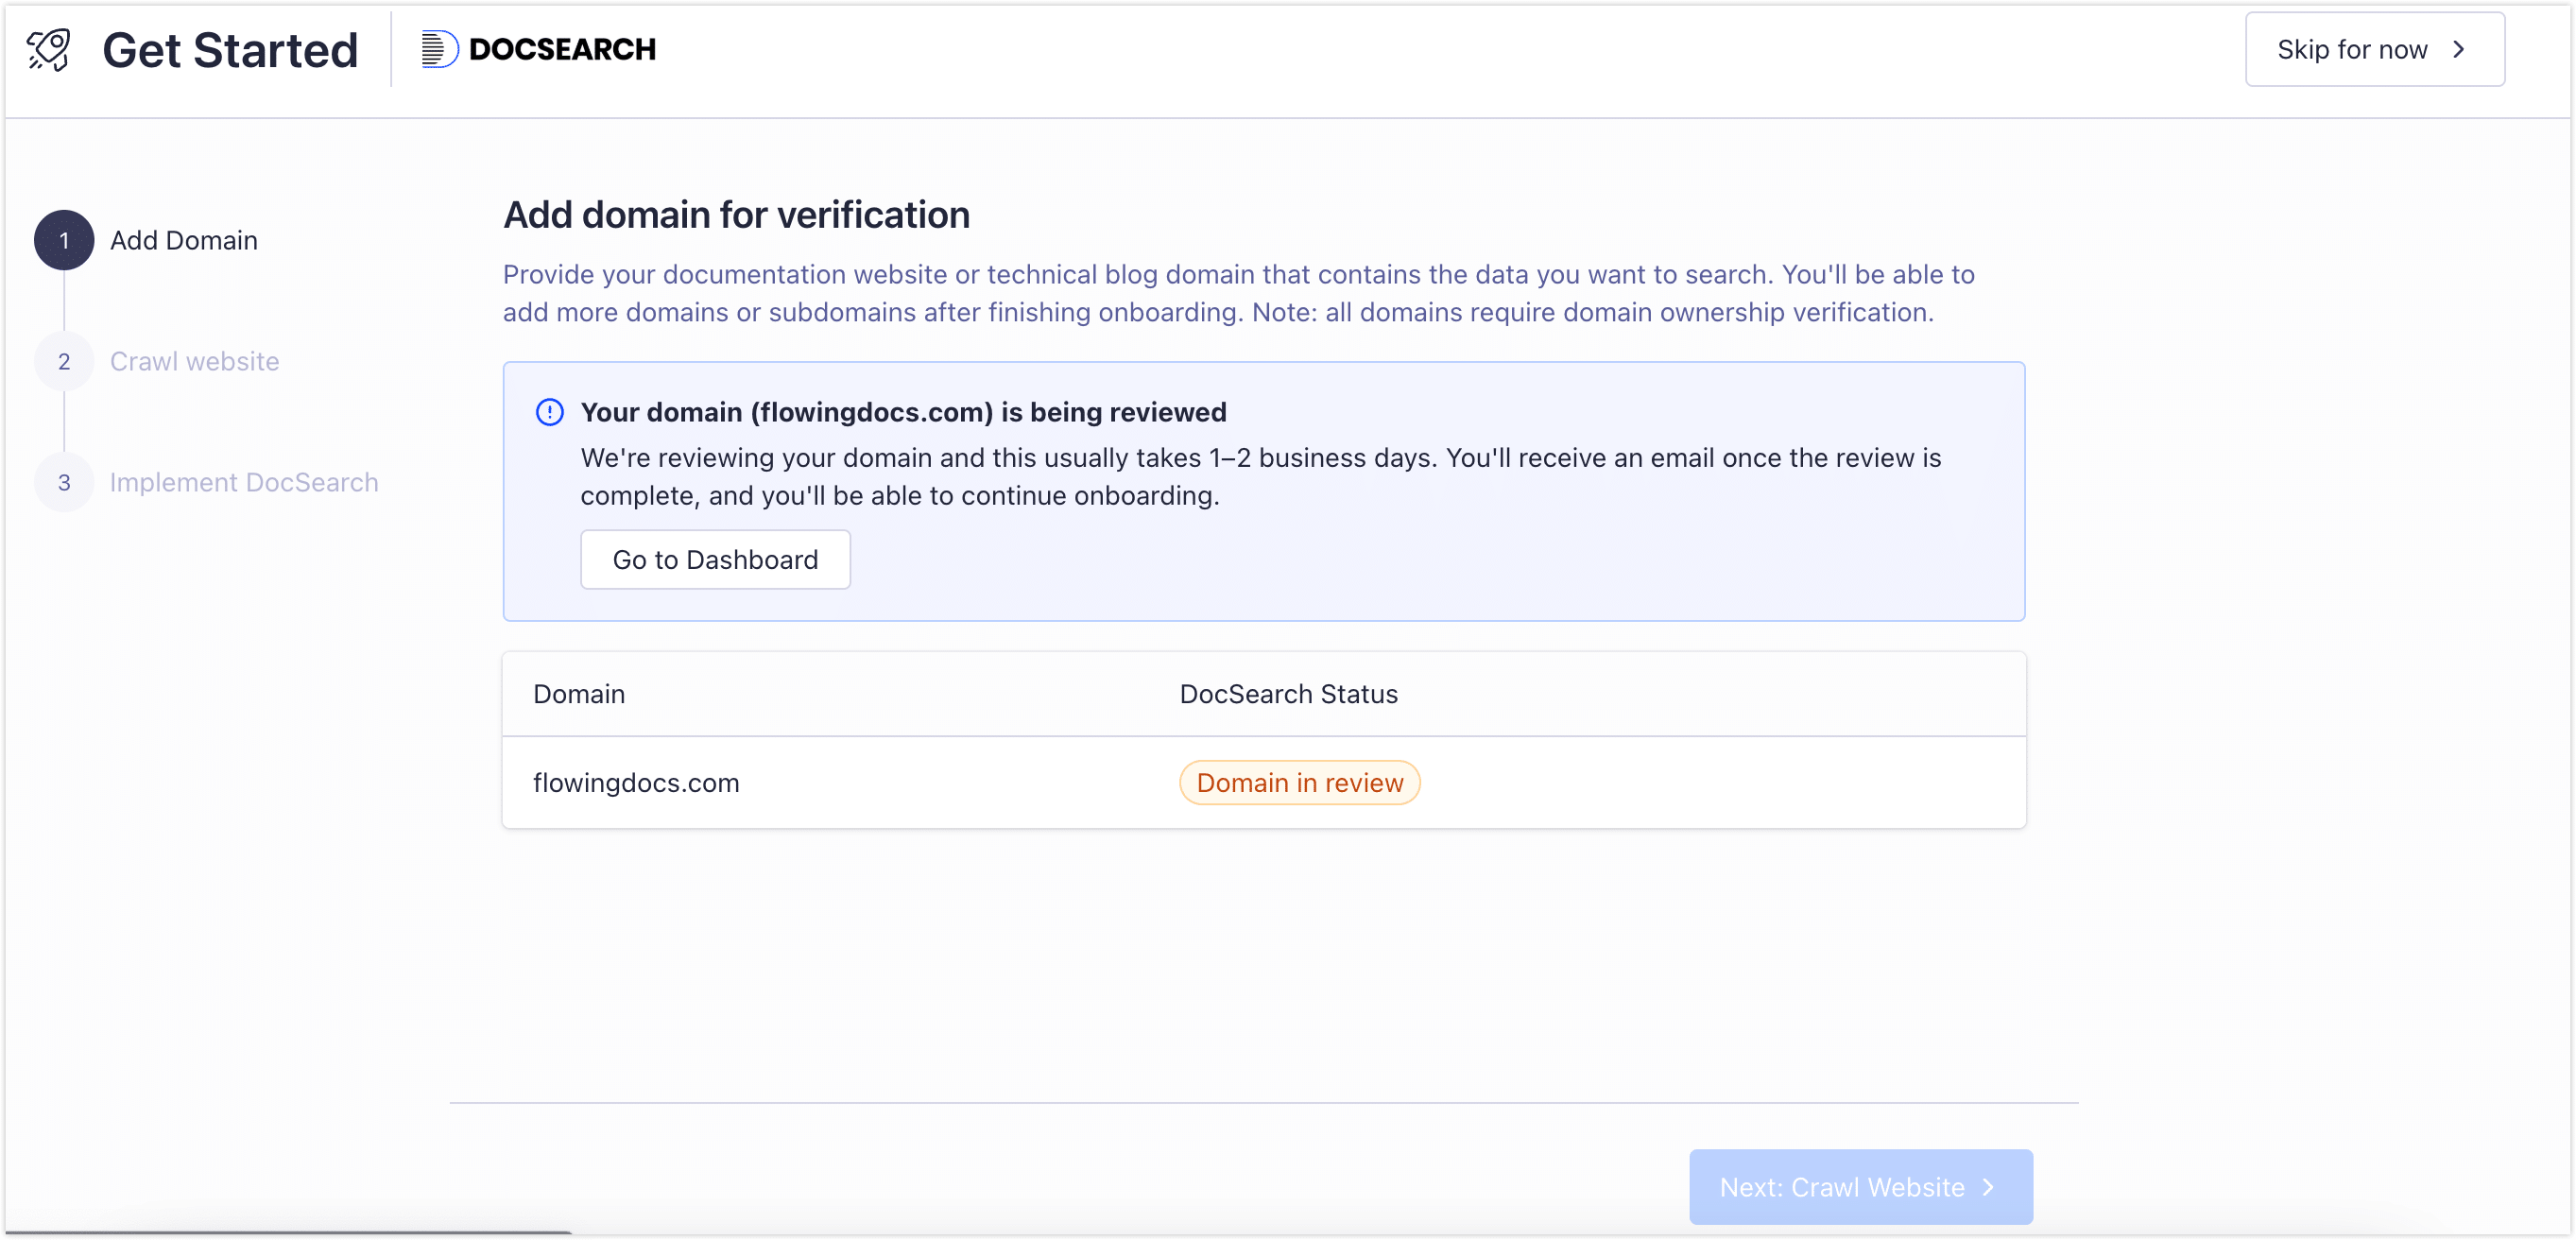Click the rocket Get Started icon
This screenshot has height=1240, width=2576.
pyautogui.click(x=48, y=49)
